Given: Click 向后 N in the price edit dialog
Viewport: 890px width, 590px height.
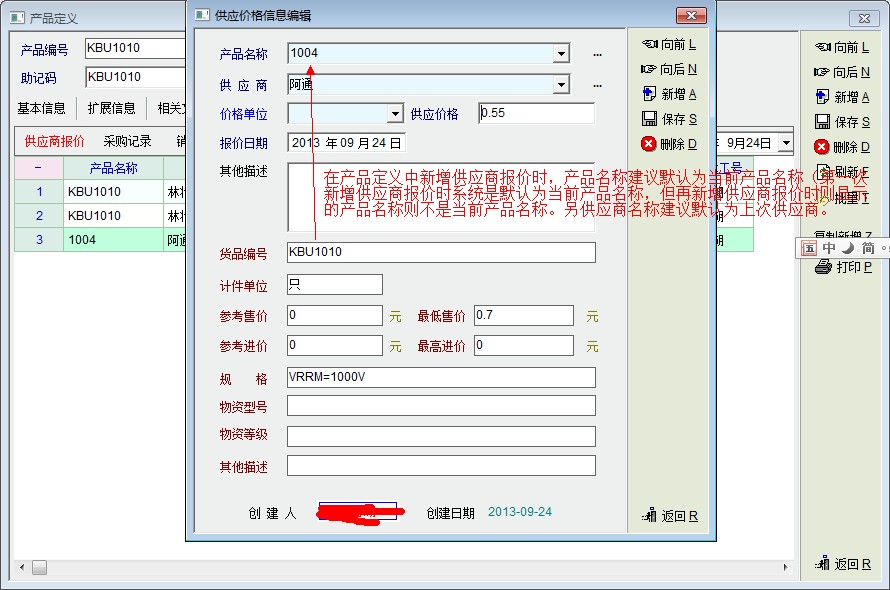Looking at the screenshot, I should point(669,69).
